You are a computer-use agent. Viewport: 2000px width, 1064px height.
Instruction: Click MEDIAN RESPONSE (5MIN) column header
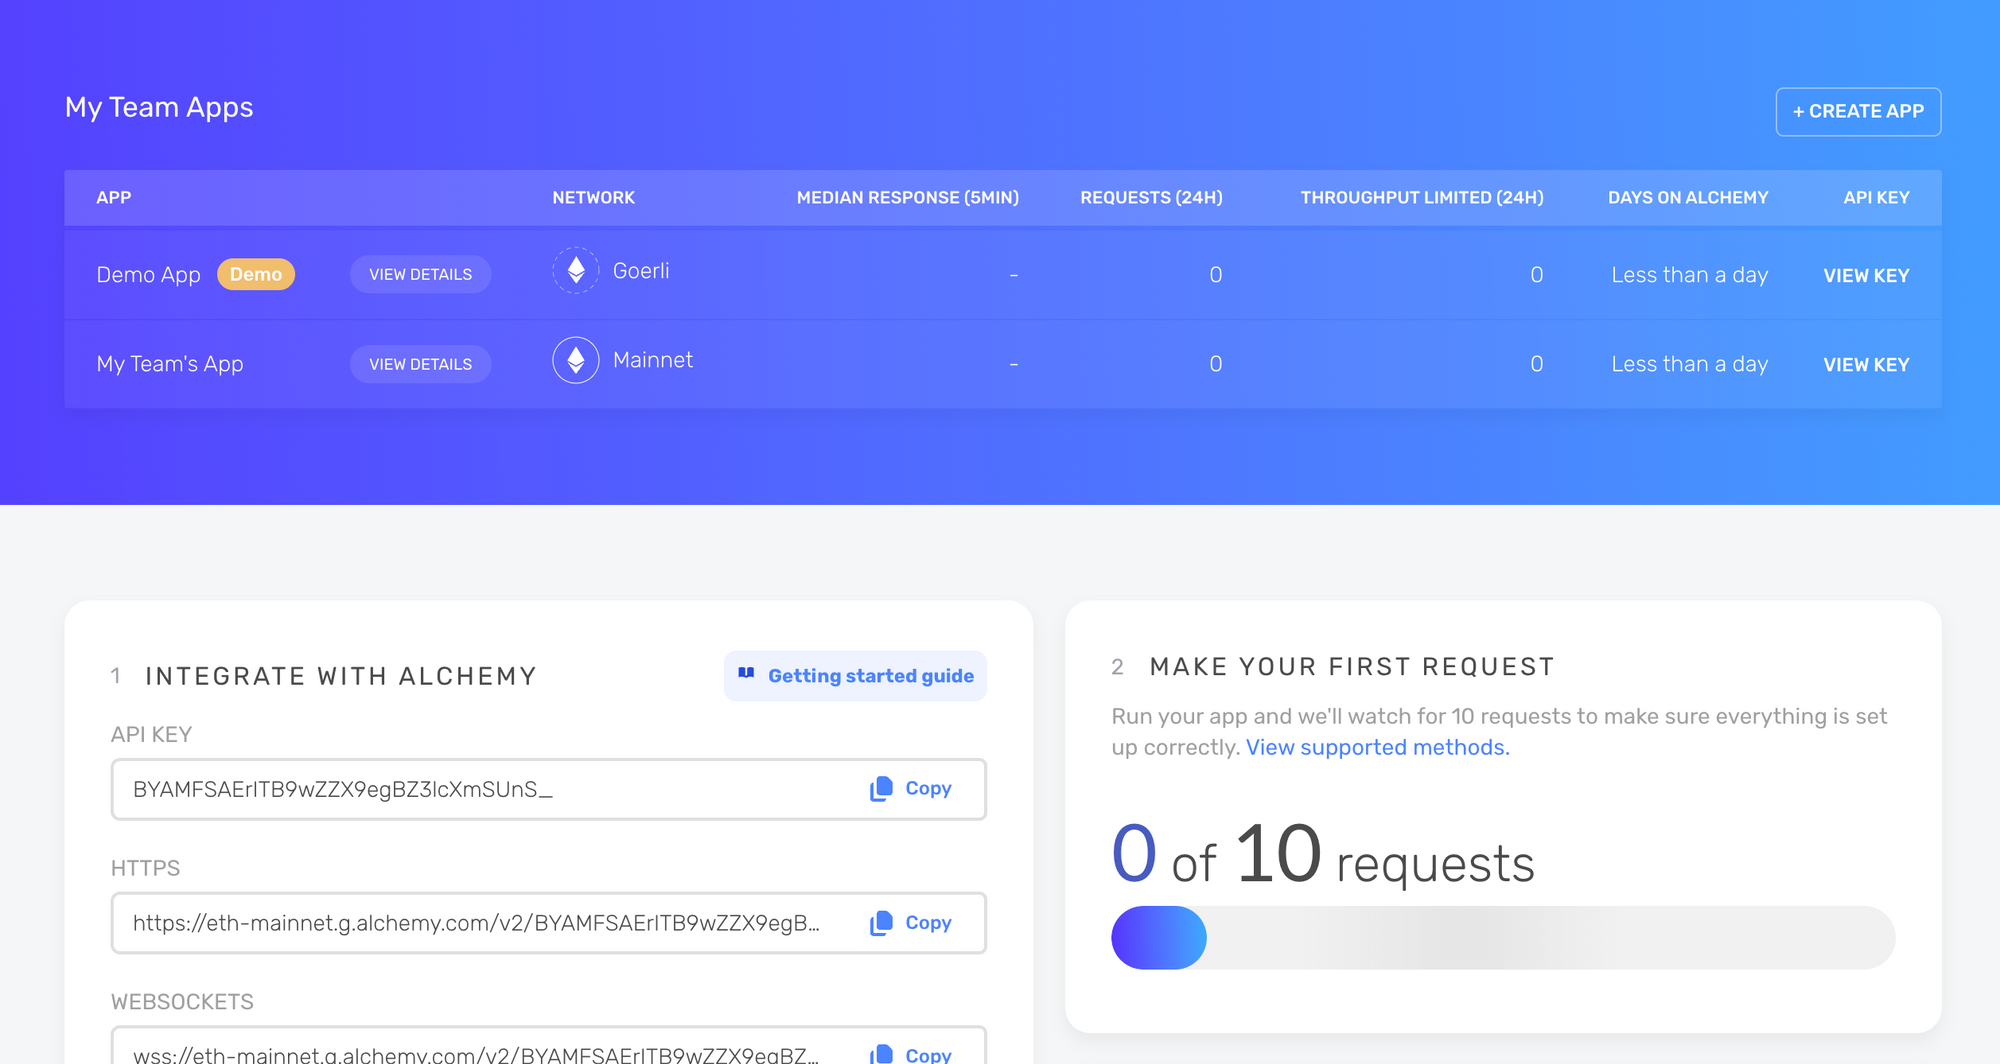908,198
